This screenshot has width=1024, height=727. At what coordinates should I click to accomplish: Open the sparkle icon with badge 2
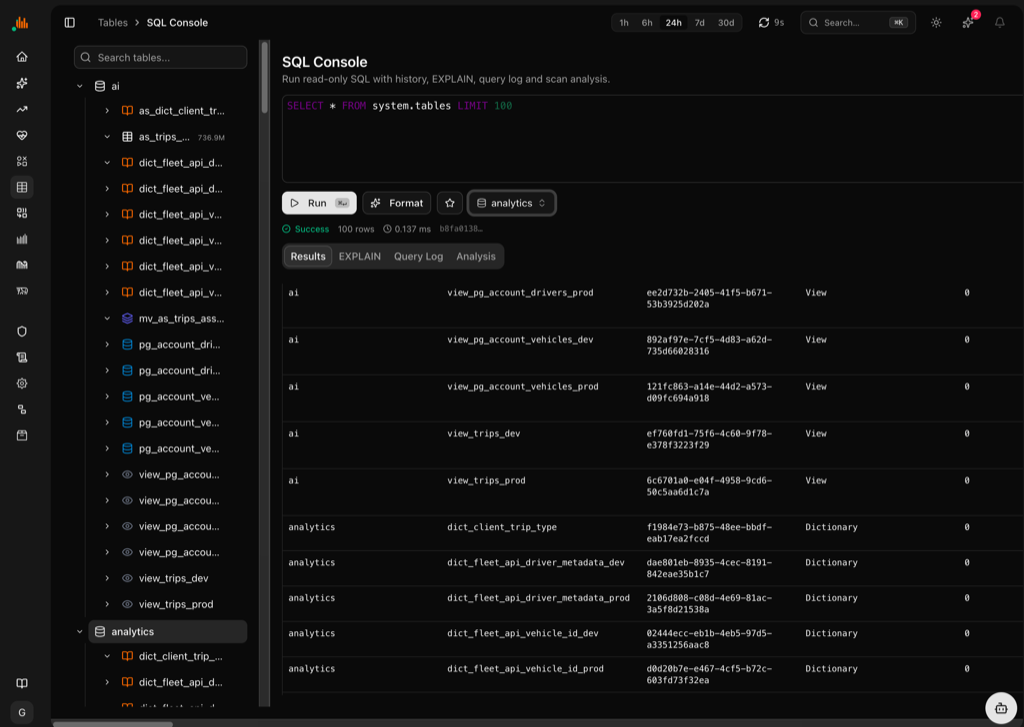(968, 23)
